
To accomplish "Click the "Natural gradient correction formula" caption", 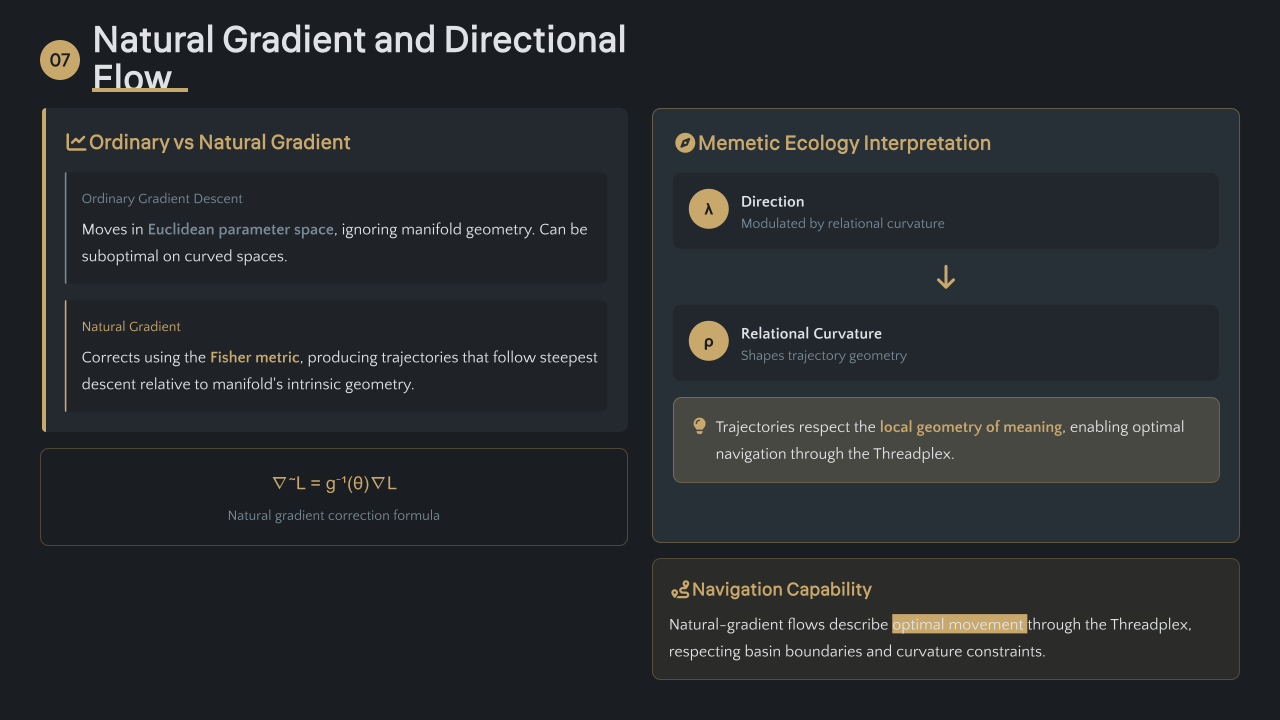I will click(334, 516).
